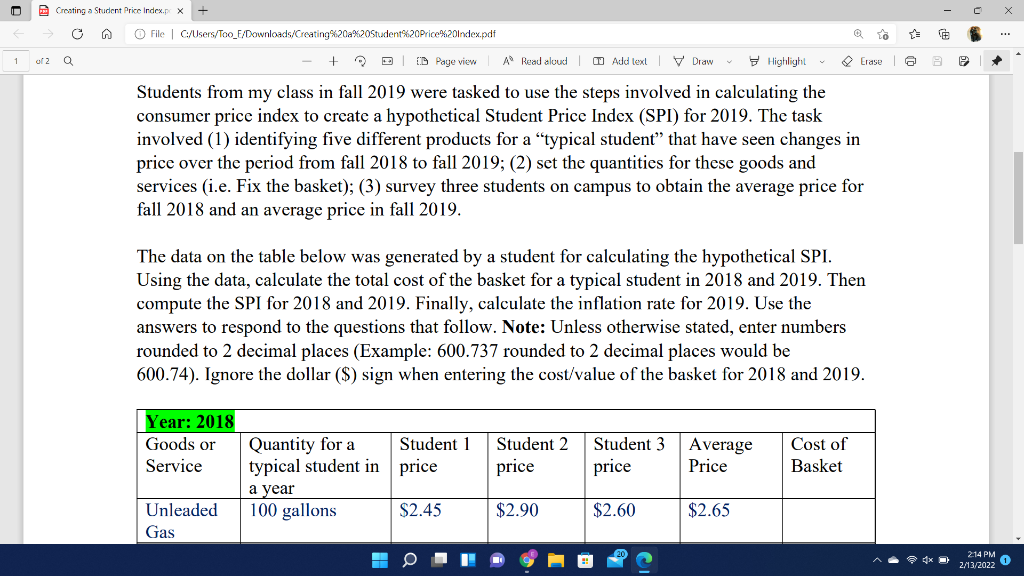Print the PDF document
This screenshot has width=1024, height=576.
coord(910,62)
